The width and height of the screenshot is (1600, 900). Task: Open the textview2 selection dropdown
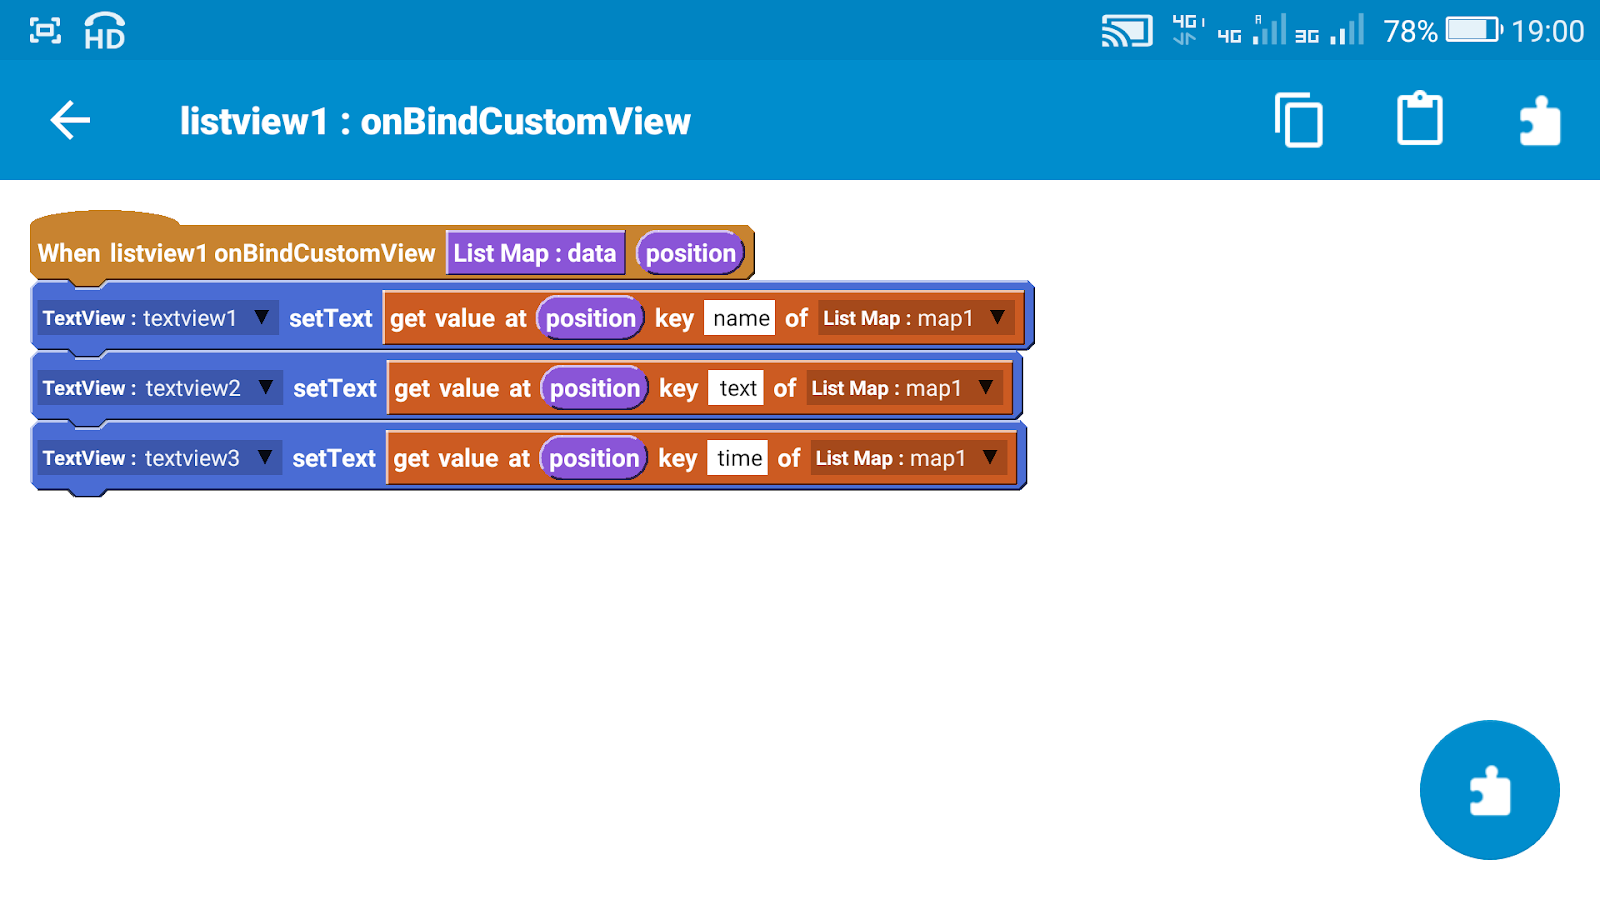pos(264,387)
